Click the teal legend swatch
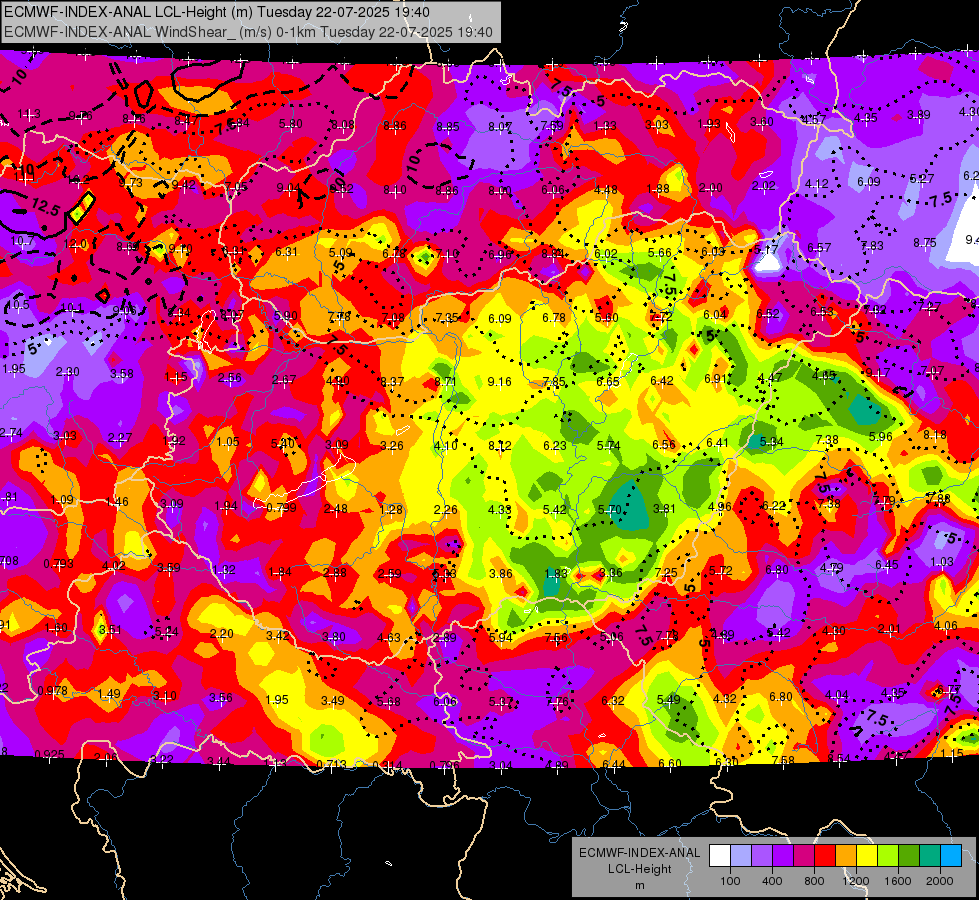Screen dimensions: 979x900 pyautogui.click(x=930, y=856)
